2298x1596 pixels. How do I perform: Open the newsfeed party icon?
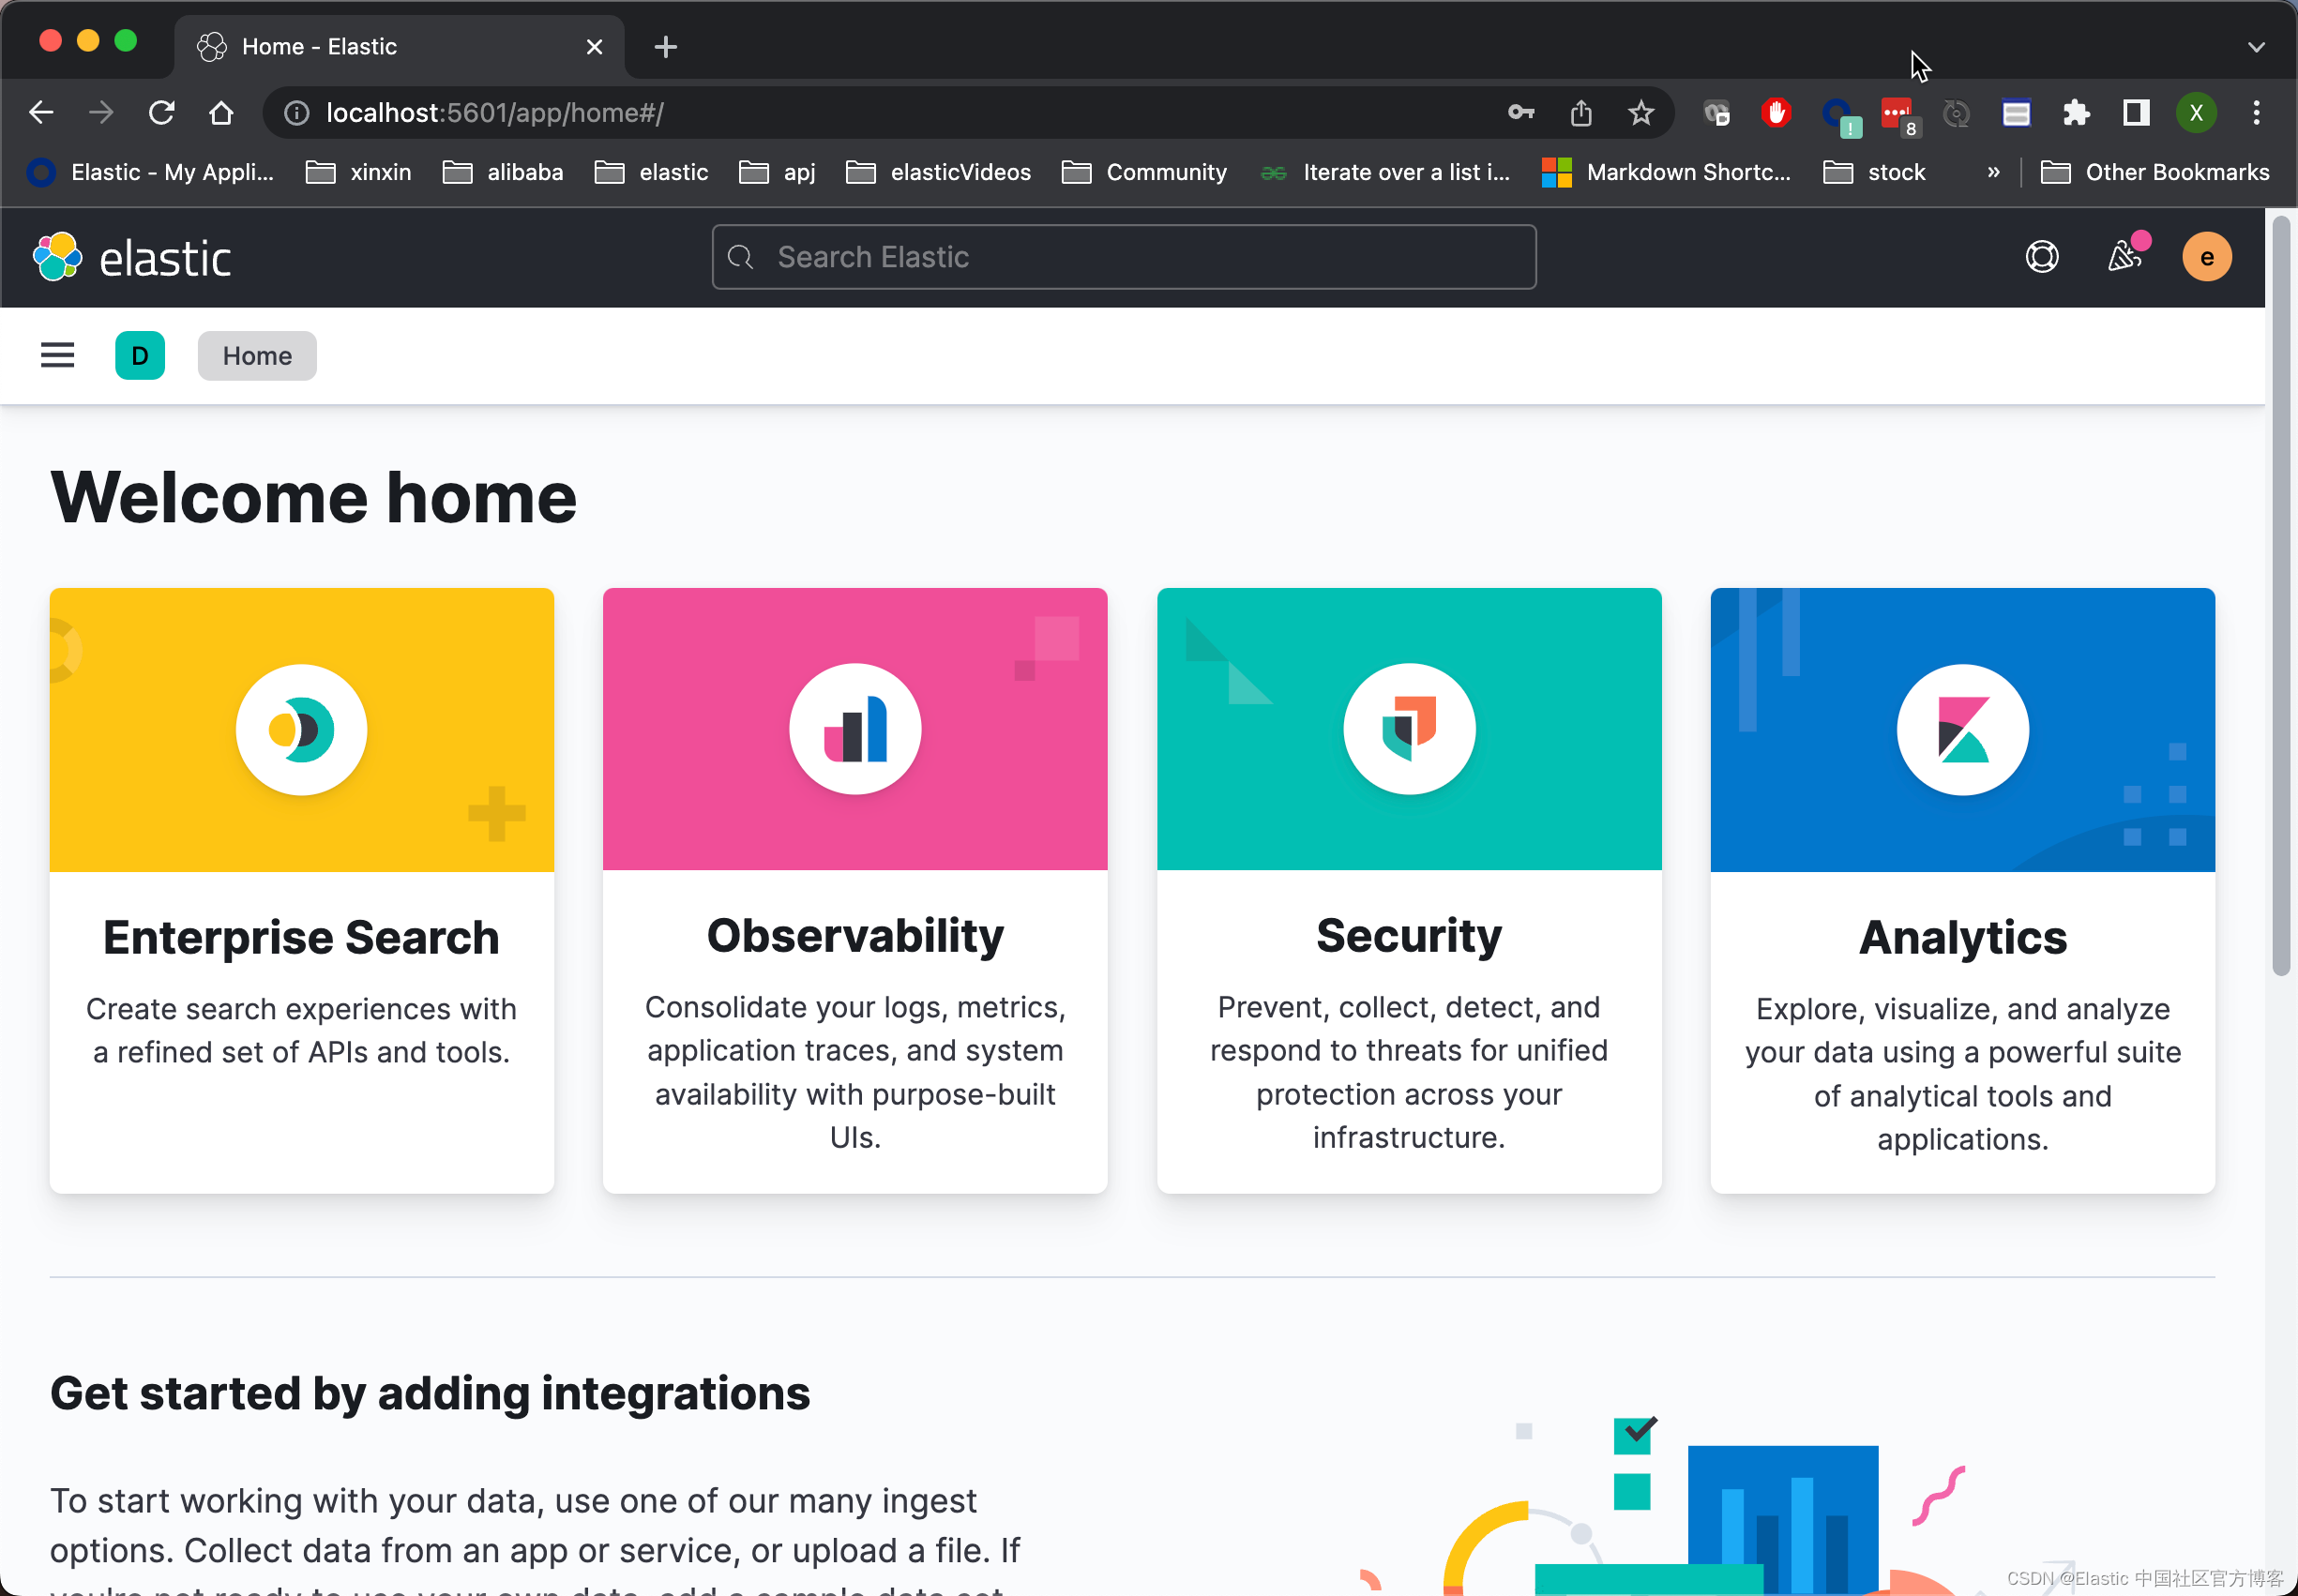[x=2124, y=258]
